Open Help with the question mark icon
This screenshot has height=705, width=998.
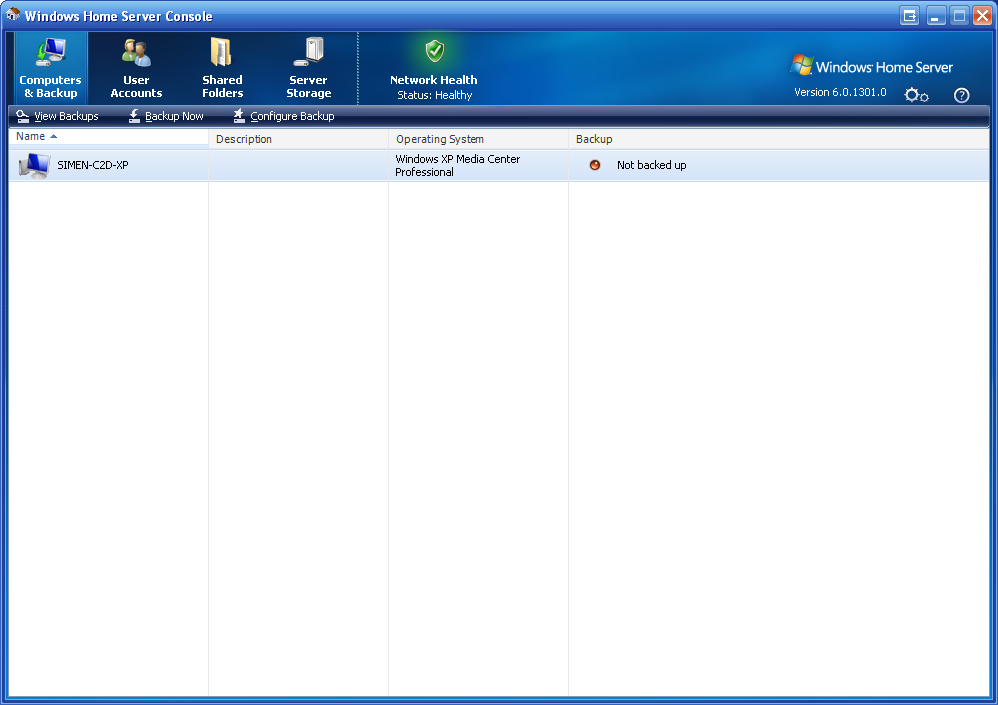point(961,95)
